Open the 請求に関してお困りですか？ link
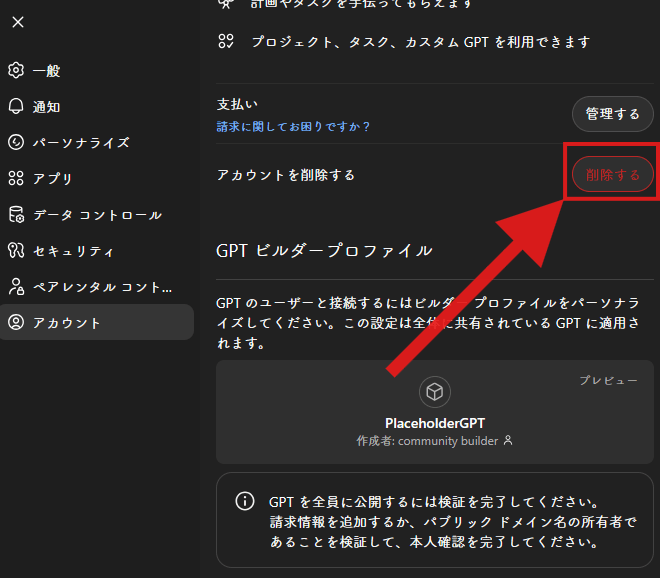This screenshot has width=660, height=578. (294, 126)
